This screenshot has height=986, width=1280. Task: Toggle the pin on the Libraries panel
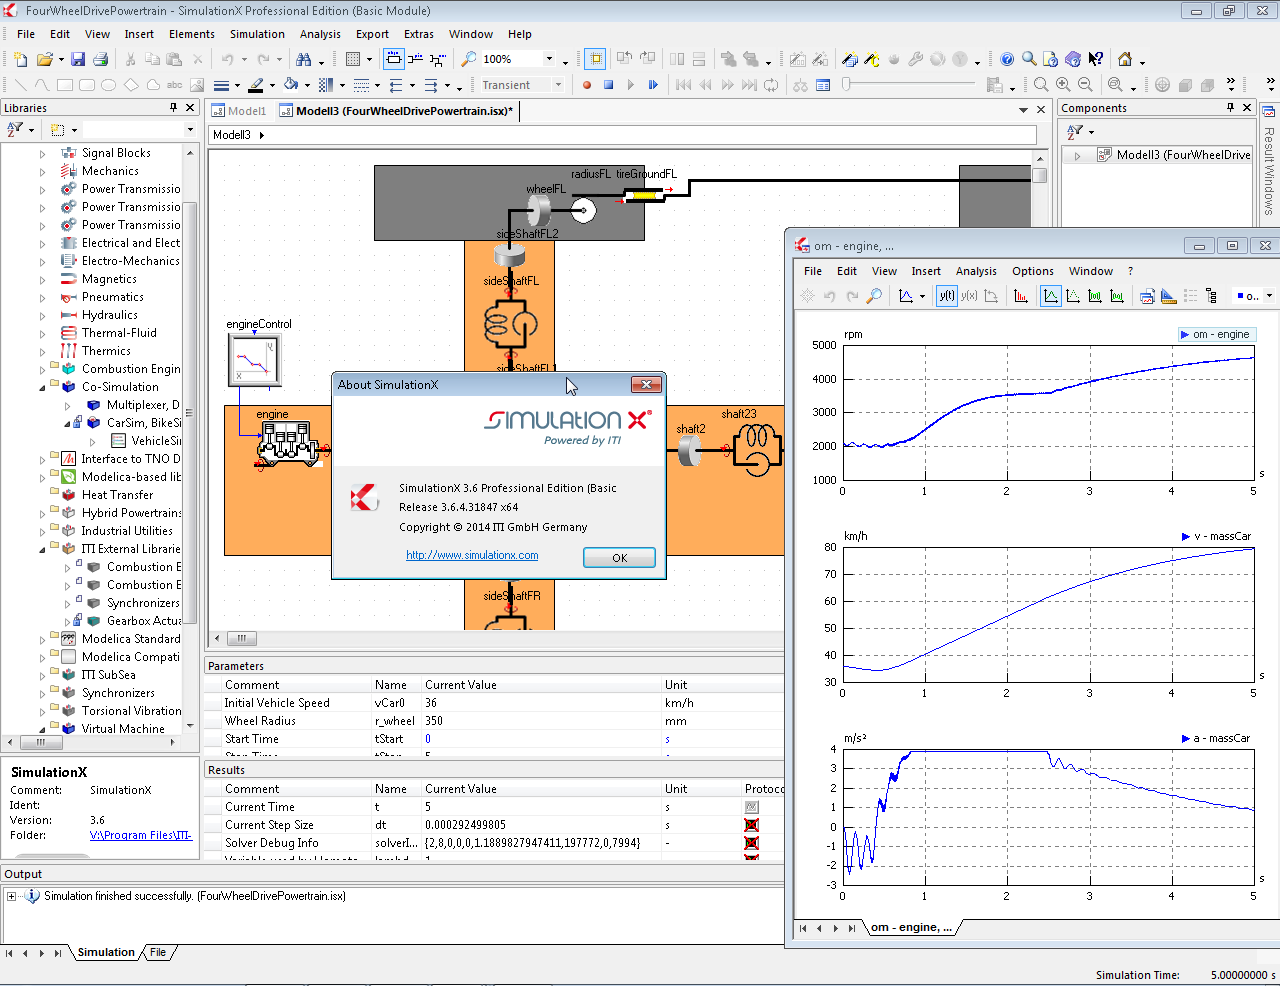pos(173,107)
